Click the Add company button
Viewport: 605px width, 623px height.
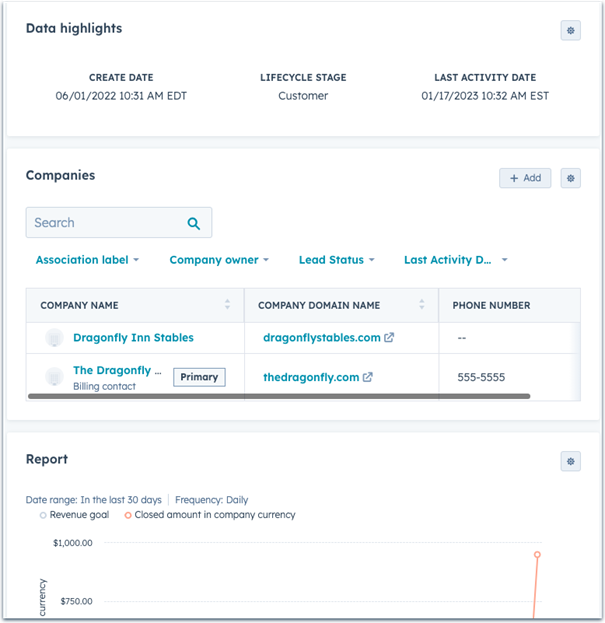(525, 178)
